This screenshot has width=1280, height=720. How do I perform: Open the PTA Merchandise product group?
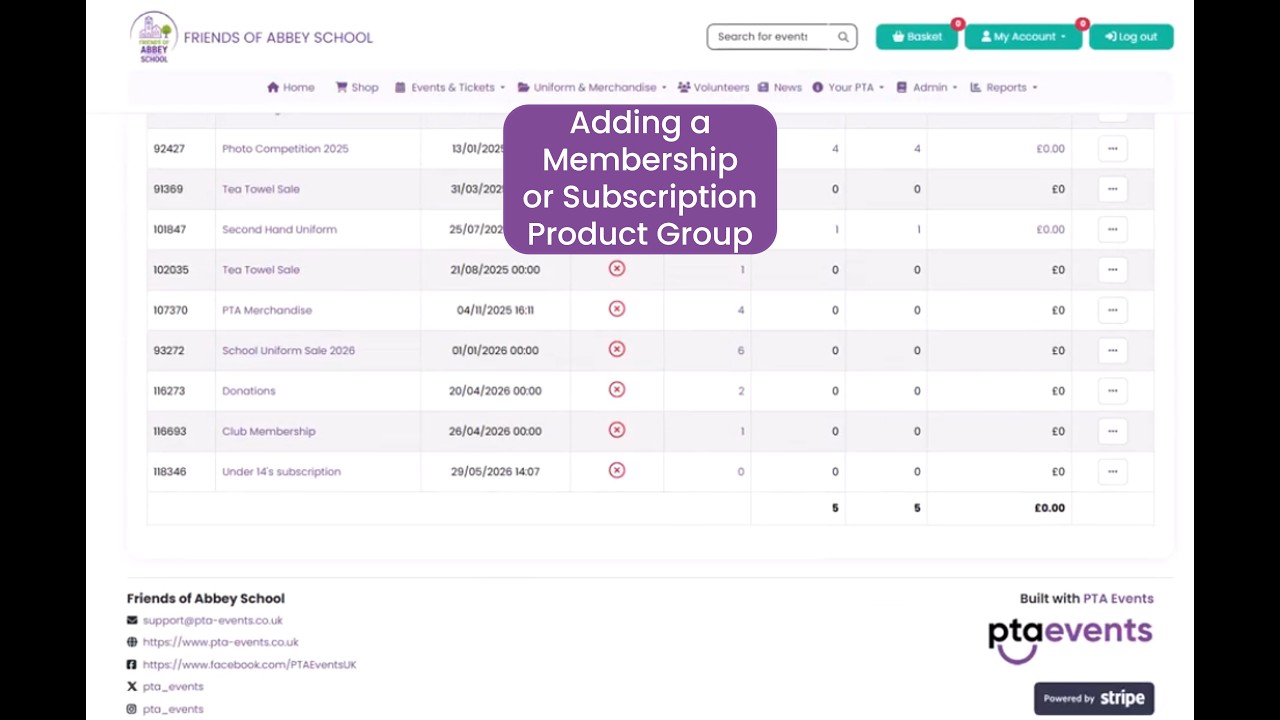click(267, 310)
